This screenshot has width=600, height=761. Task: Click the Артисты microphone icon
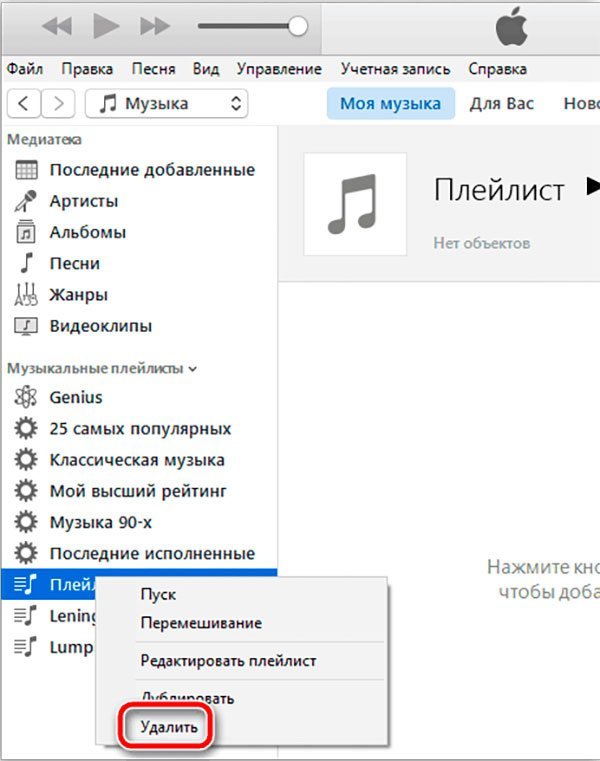tap(25, 201)
